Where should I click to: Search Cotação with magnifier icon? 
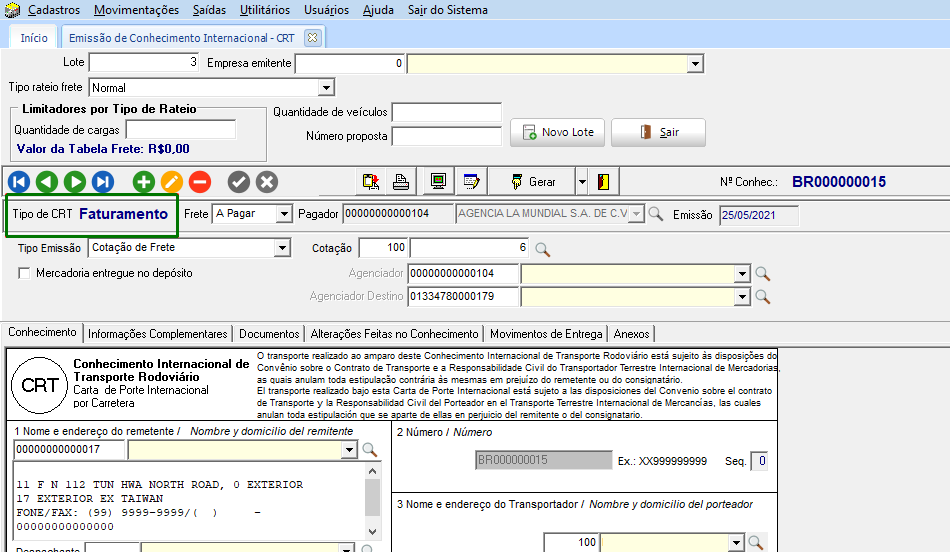coord(543,249)
